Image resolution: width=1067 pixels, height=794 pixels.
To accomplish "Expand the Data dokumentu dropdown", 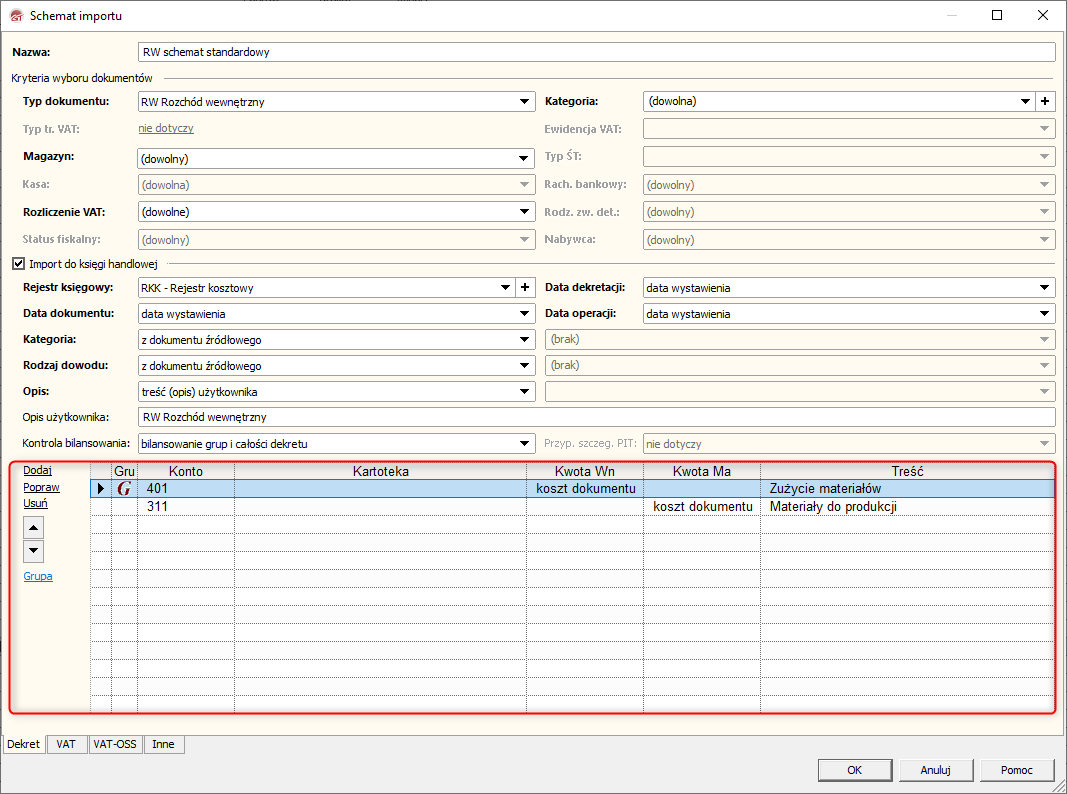I will (x=524, y=314).
